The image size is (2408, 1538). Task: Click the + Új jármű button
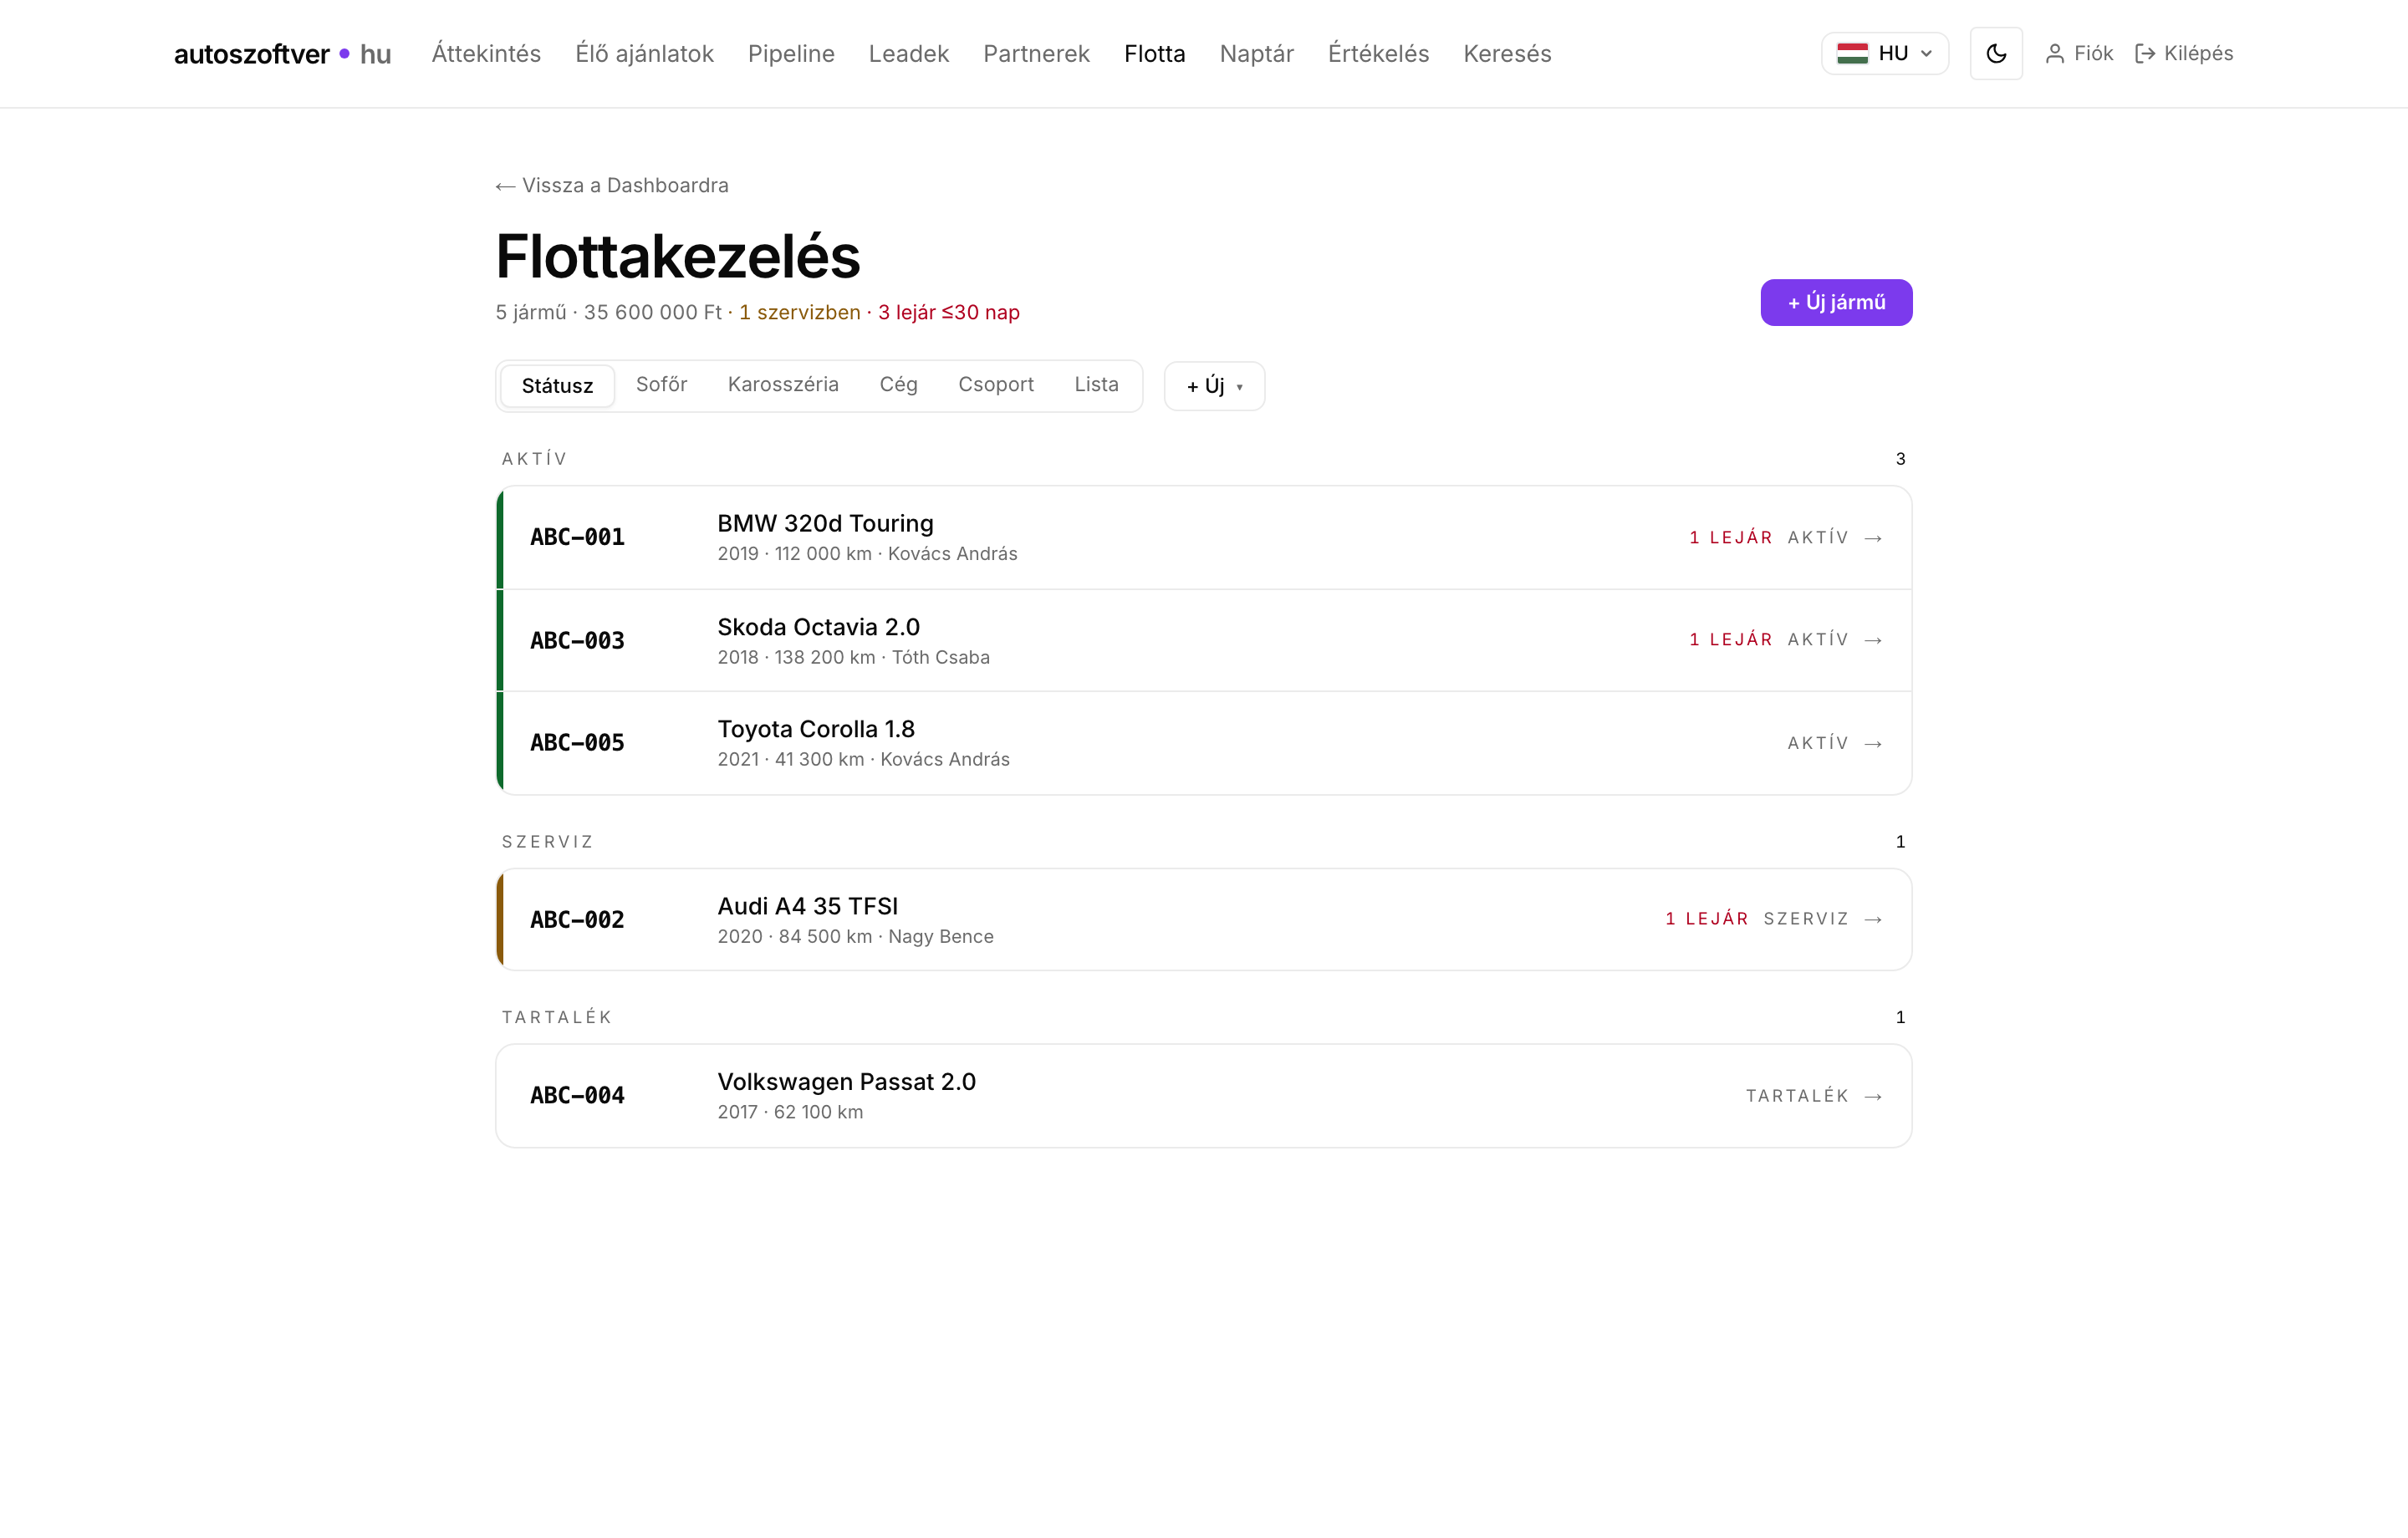point(1836,302)
